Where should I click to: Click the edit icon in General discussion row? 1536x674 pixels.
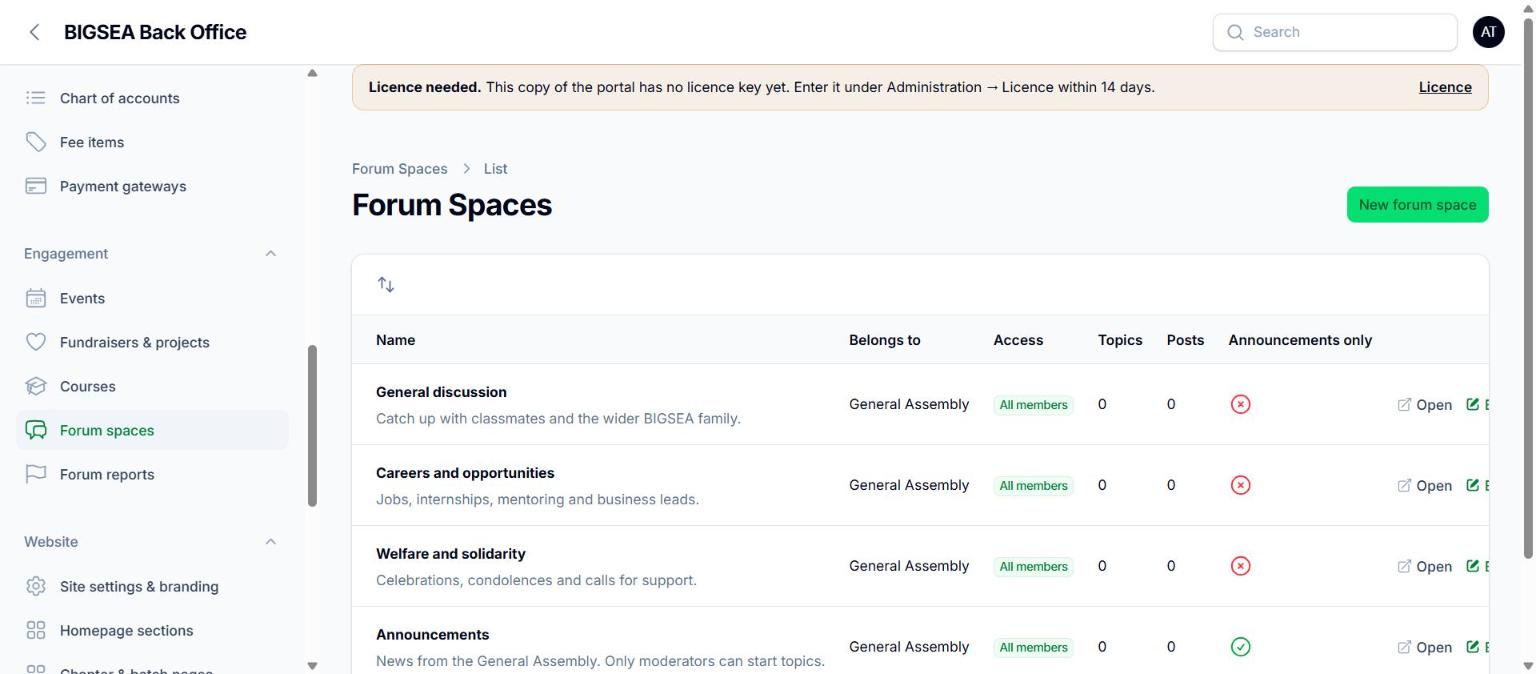1472,404
